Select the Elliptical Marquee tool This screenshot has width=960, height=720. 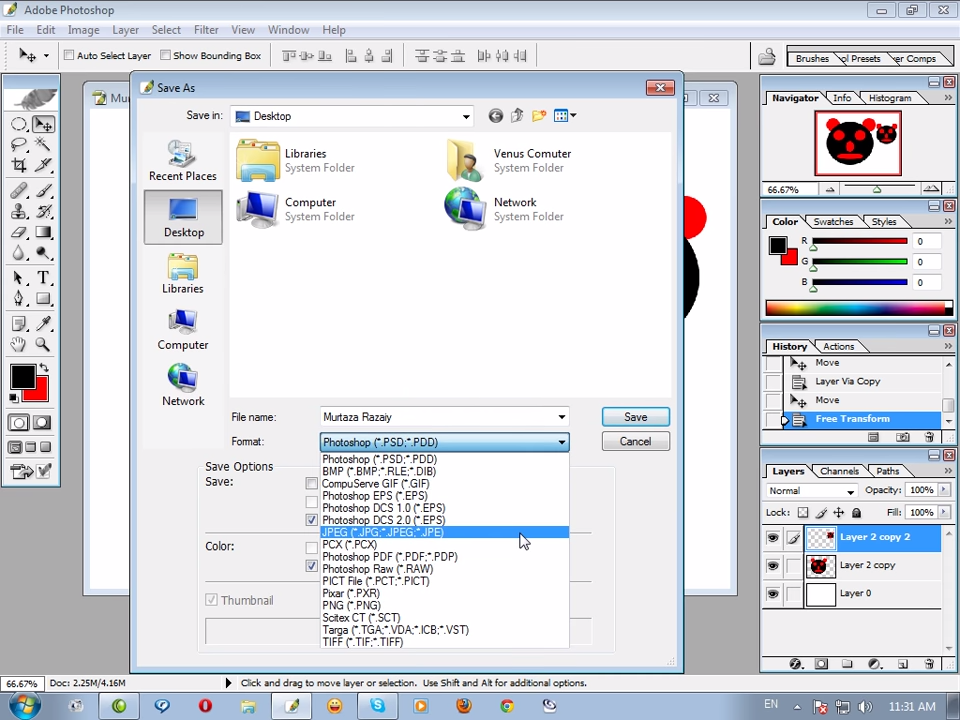[18, 124]
